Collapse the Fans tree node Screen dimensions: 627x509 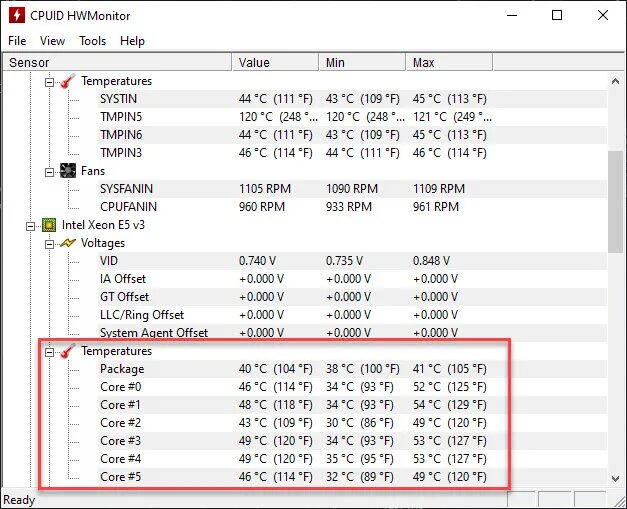(x=49, y=172)
